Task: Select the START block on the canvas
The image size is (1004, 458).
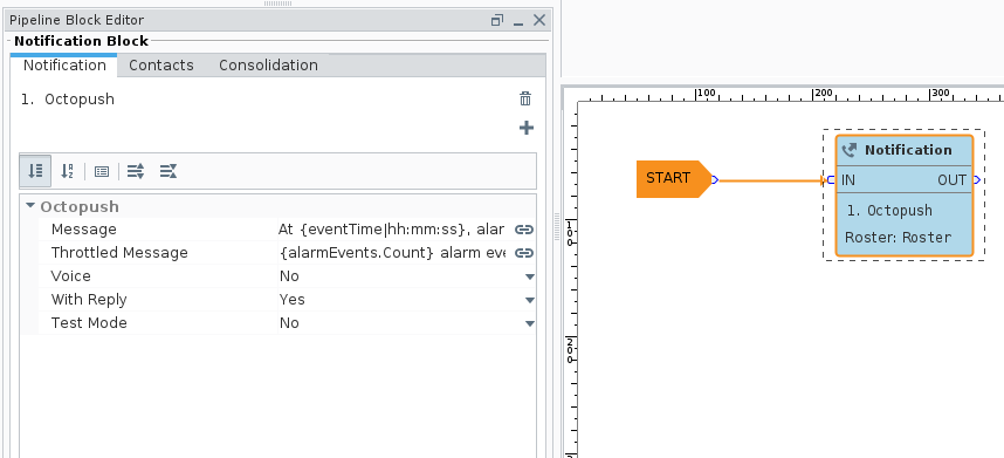Action: 668,179
